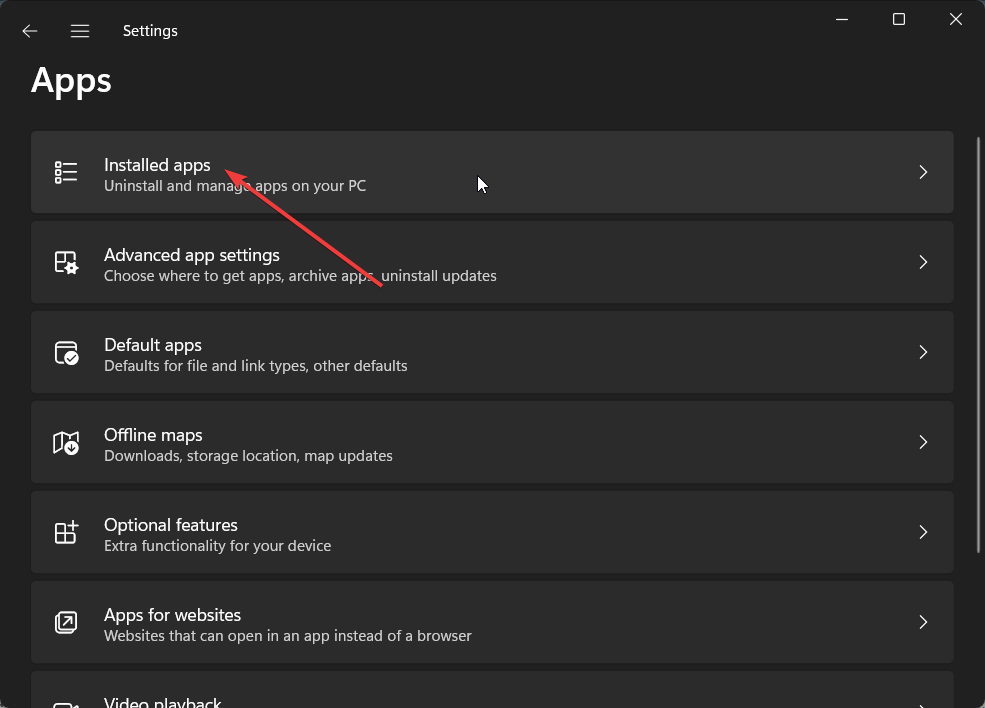
Task: Click the Default apps checkmark icon
Action: click(66, 352)
